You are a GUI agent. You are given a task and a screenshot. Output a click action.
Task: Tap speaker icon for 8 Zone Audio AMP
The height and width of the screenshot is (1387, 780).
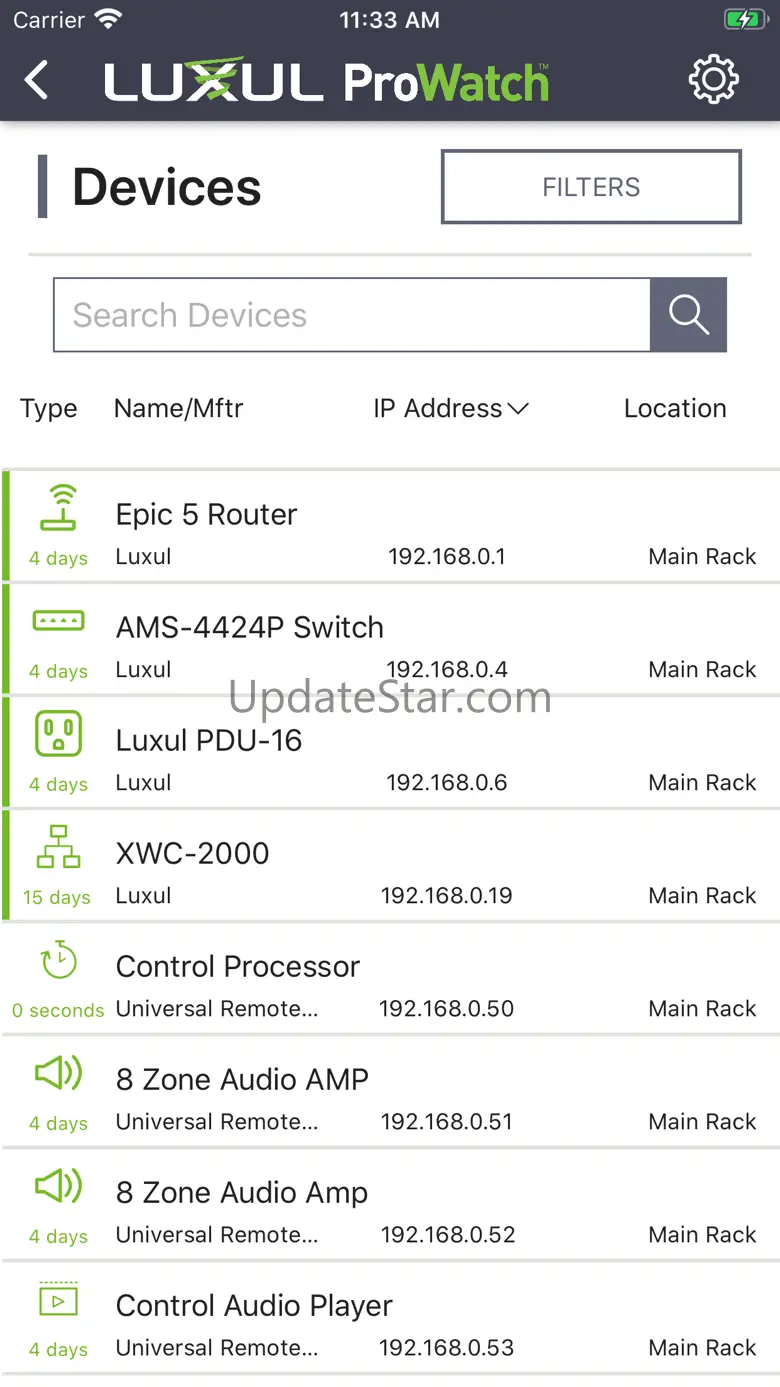click(58, 1073)
